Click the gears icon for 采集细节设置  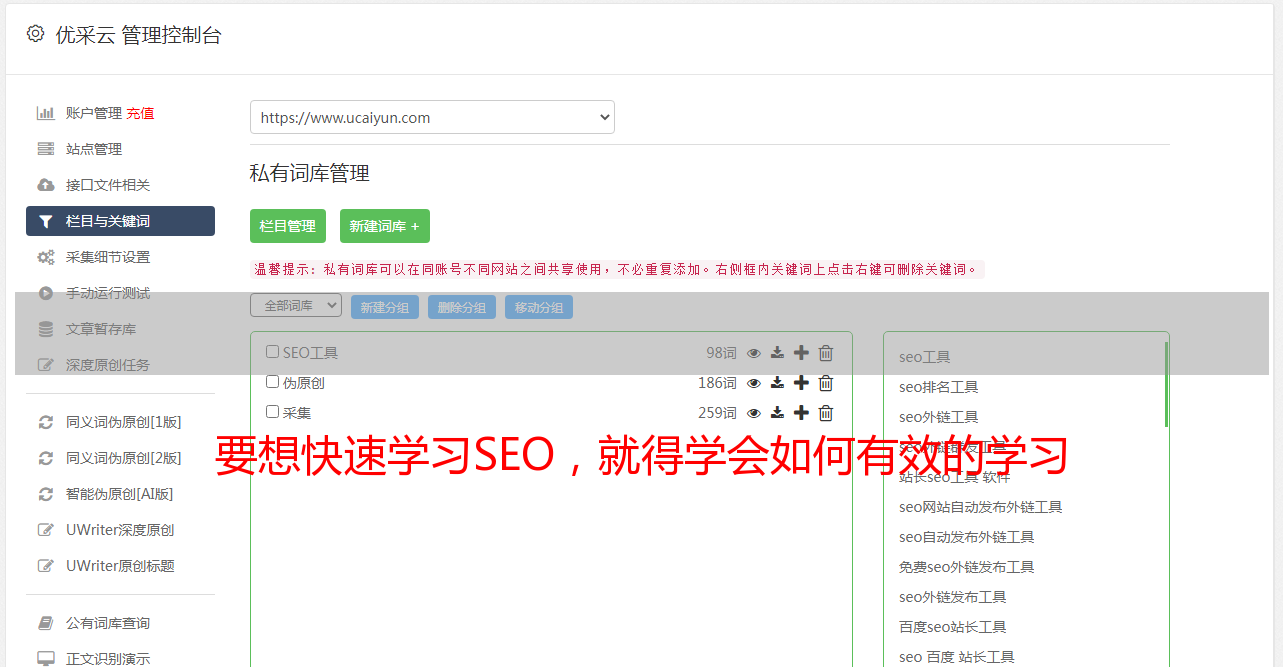tap(46, 257)
